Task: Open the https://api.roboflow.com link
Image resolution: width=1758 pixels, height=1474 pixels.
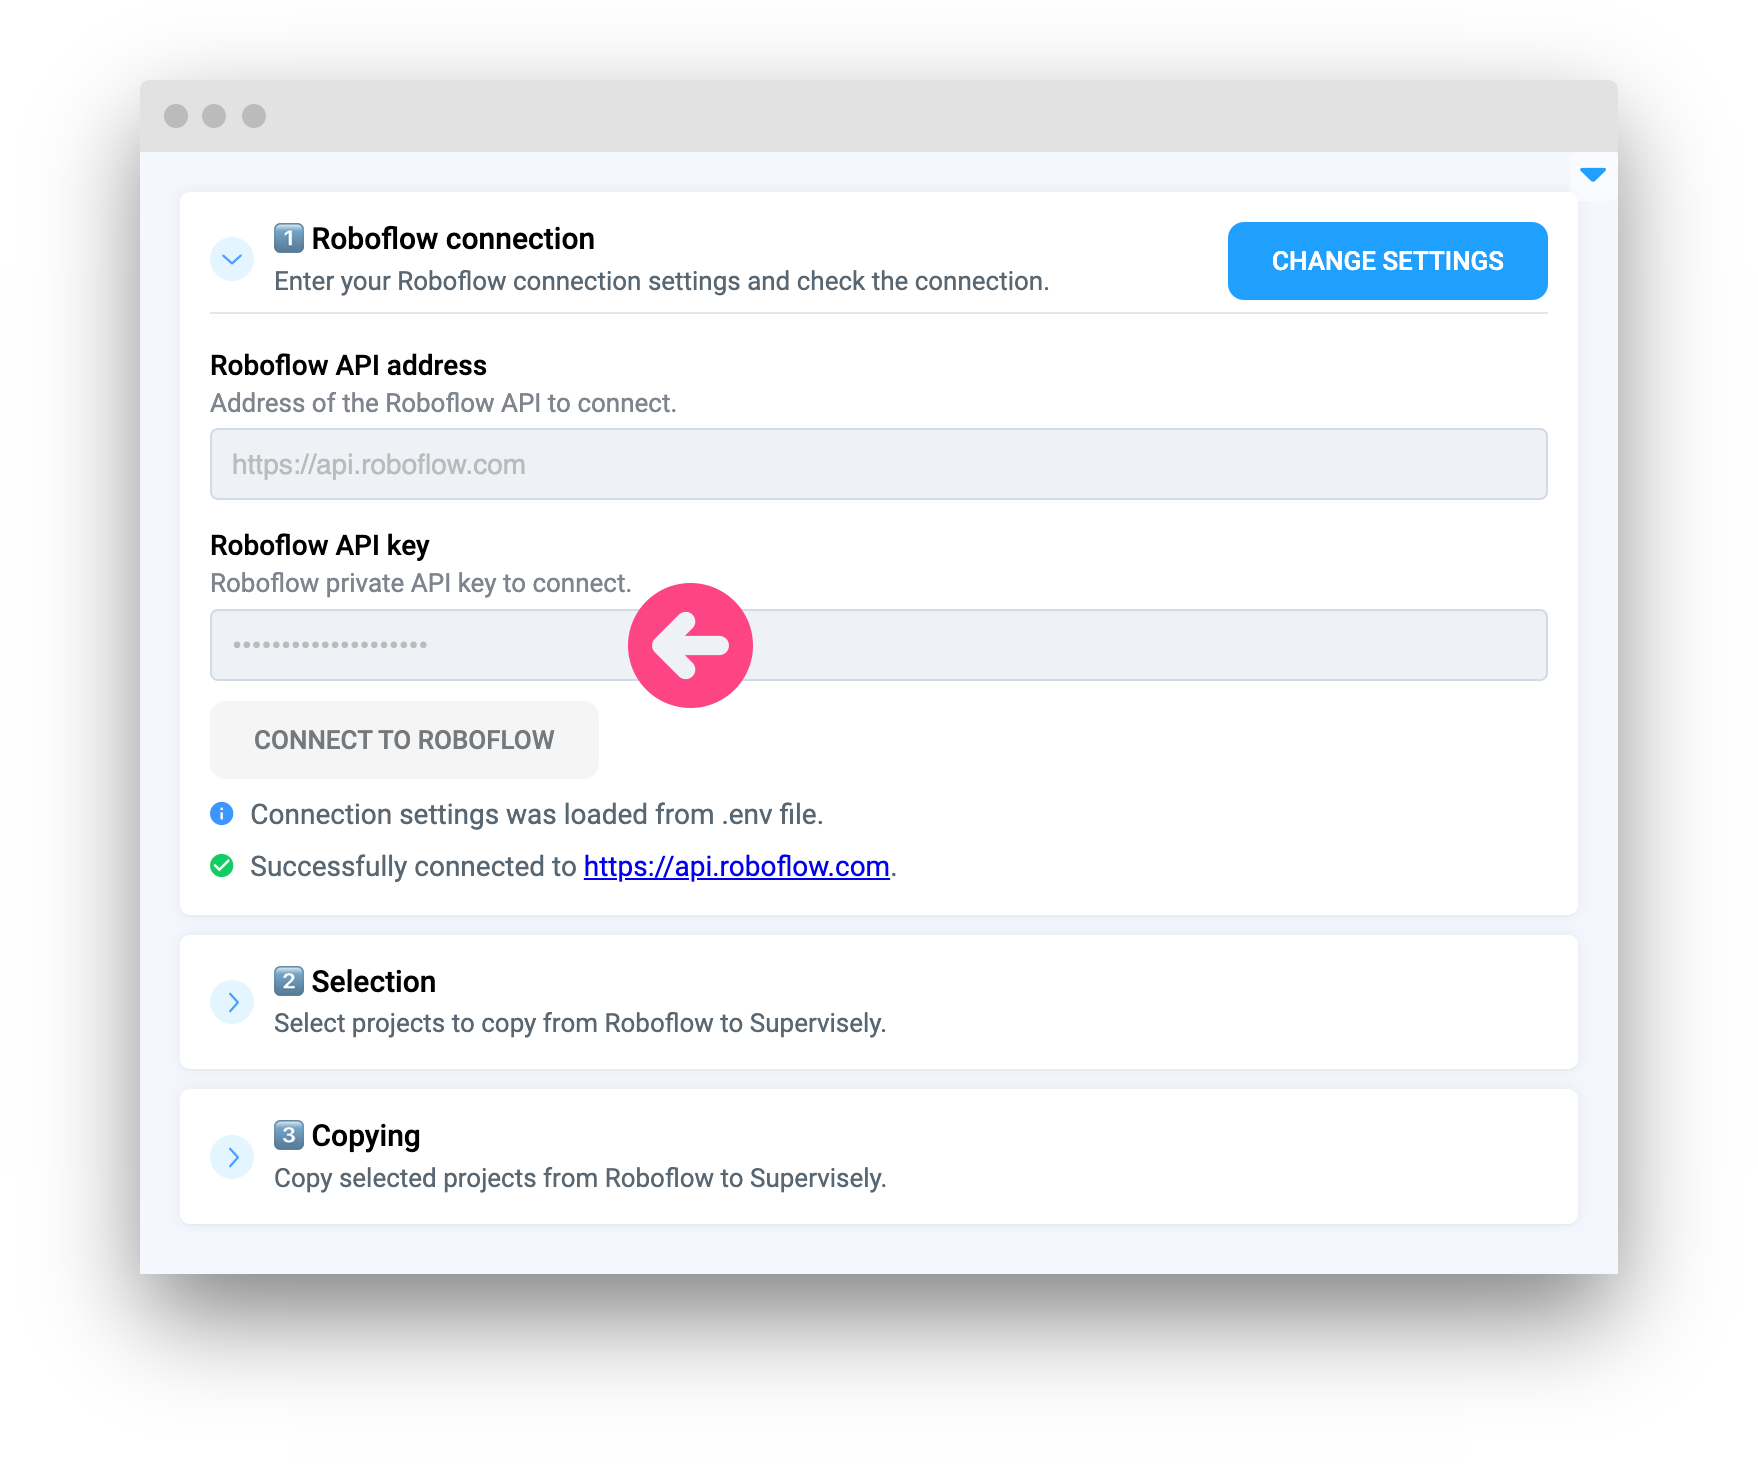Action: (x=736, y=866)
